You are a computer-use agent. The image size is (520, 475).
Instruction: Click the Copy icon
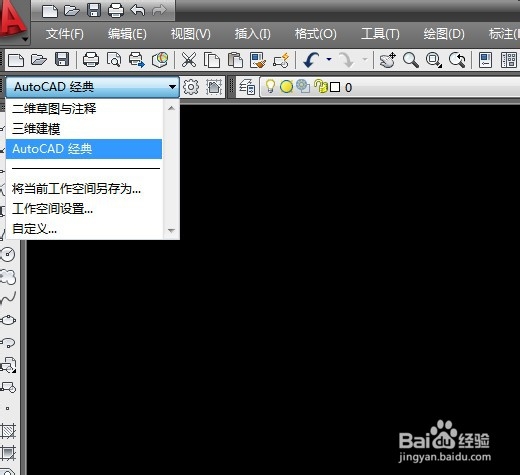(212, 60)
